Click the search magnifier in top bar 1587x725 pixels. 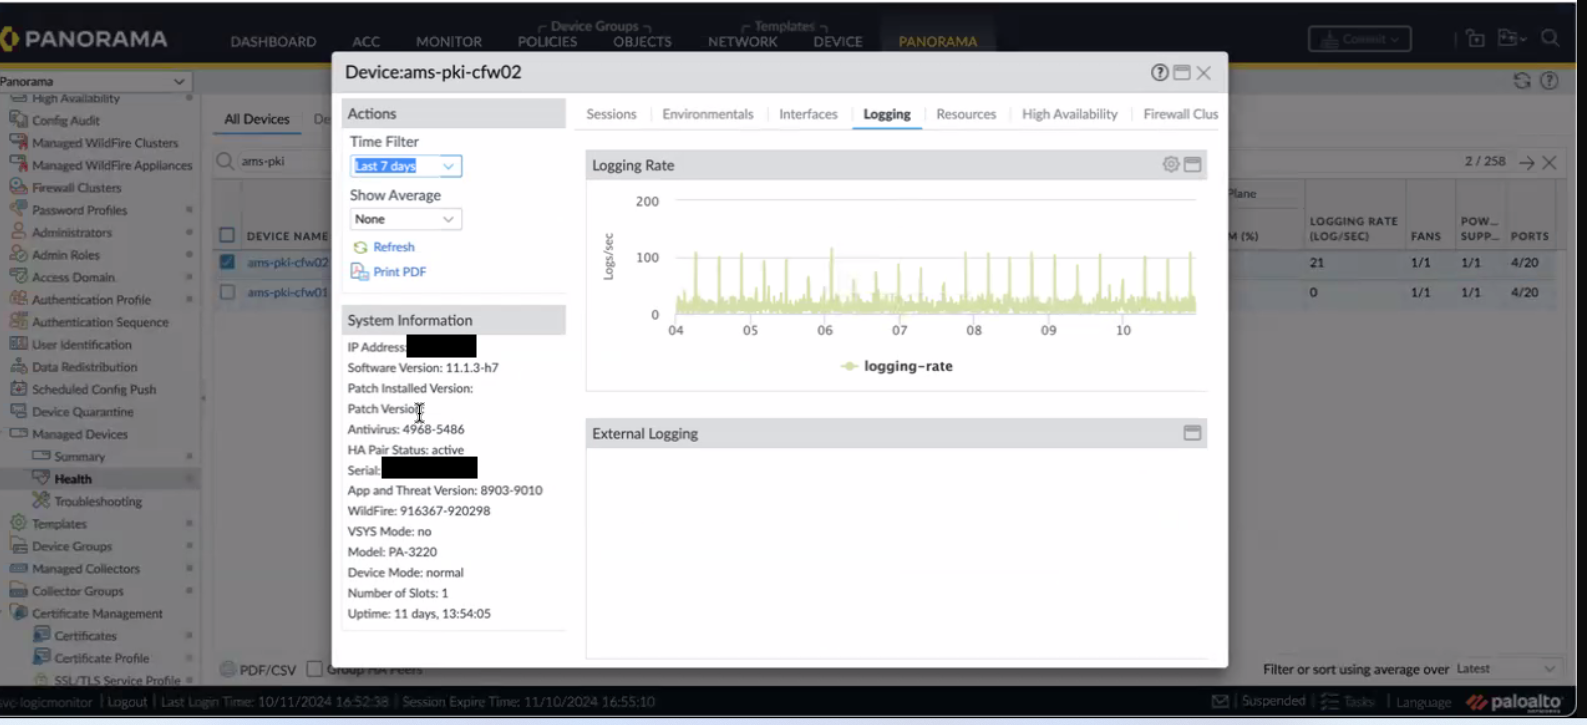[x=1550, y=39]
